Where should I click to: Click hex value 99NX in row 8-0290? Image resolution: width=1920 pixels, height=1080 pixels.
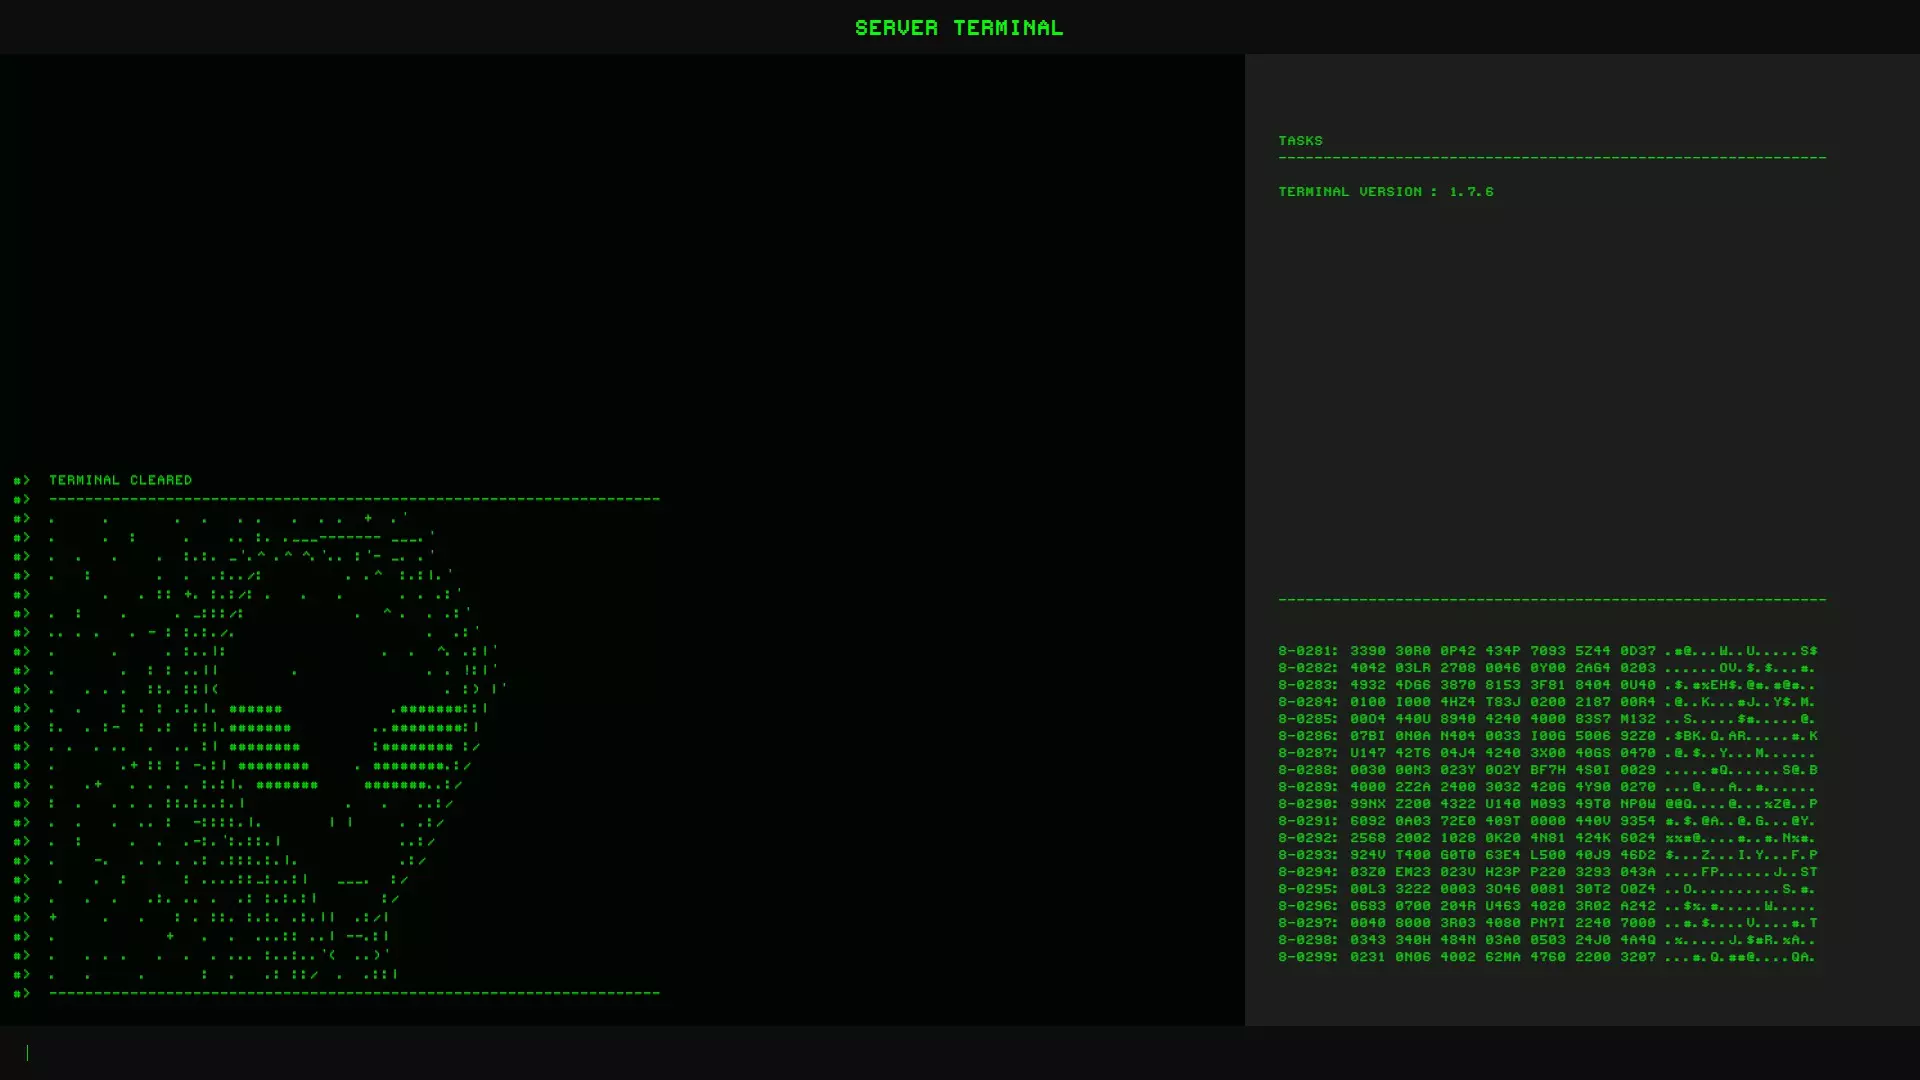[x=1367, y=804]
